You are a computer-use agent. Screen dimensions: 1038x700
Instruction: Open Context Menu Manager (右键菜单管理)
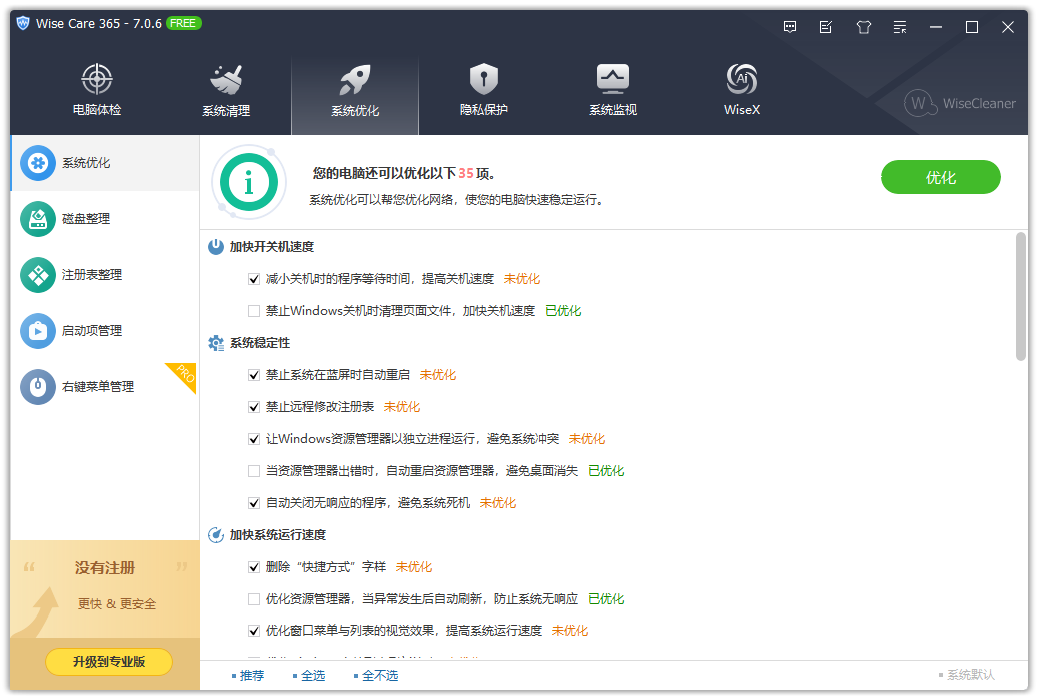[88, 386]
